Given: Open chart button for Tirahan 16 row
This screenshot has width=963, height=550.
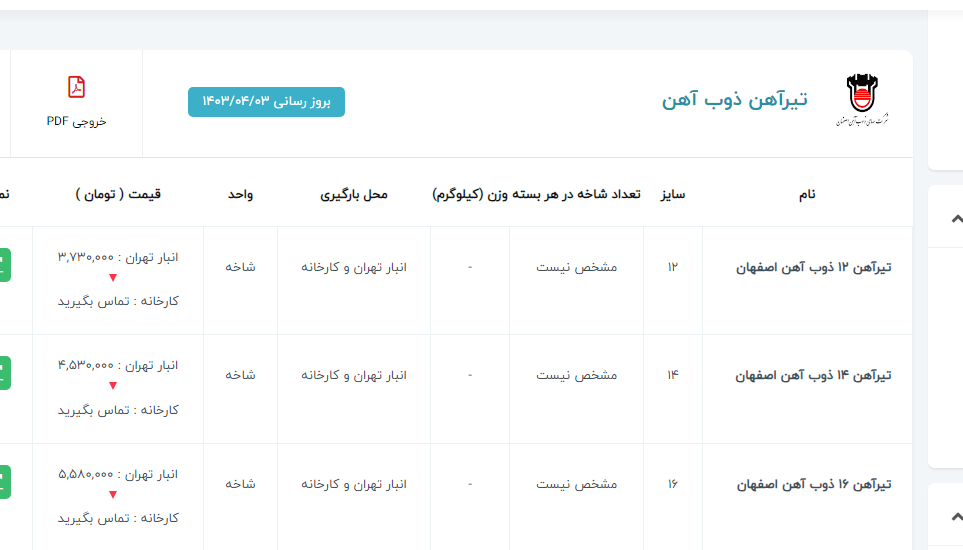Looking at the screenshot, I should 4,483.
